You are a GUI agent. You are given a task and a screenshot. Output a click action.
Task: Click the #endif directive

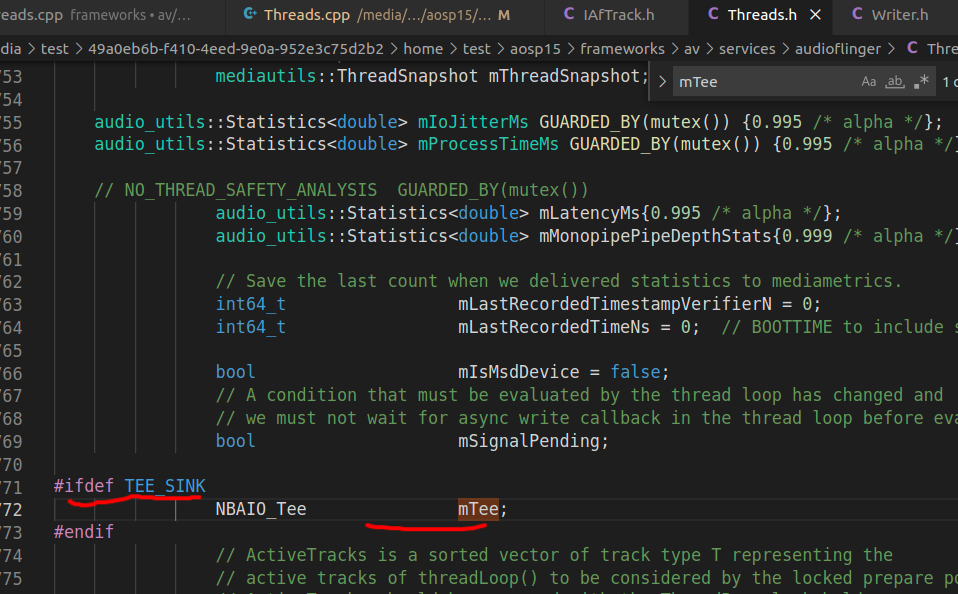point(84,532)
